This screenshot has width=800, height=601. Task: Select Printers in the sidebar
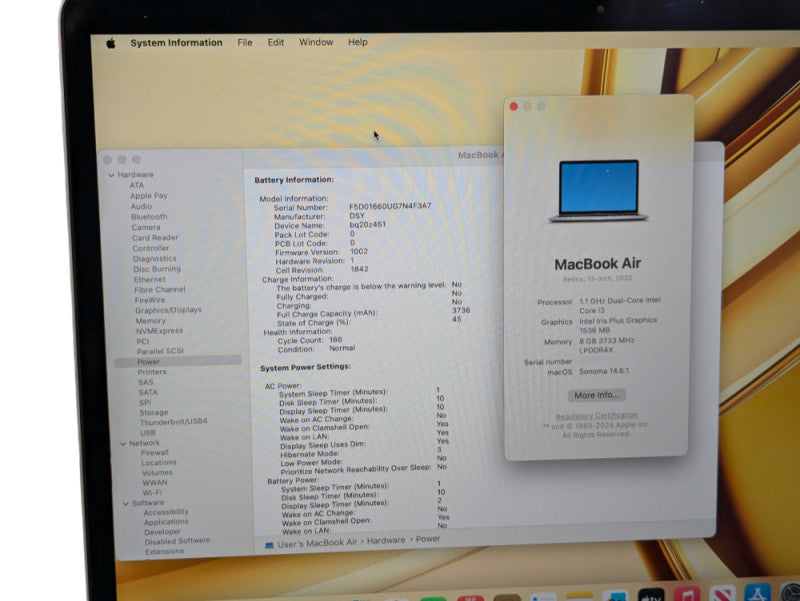pos(152,372)
